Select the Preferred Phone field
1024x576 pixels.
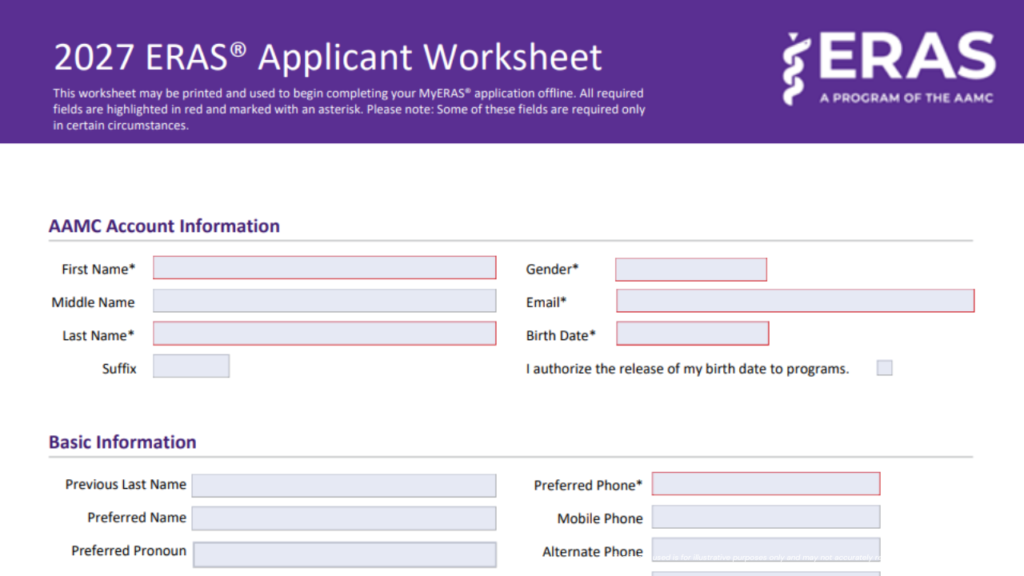pos(766,484)
